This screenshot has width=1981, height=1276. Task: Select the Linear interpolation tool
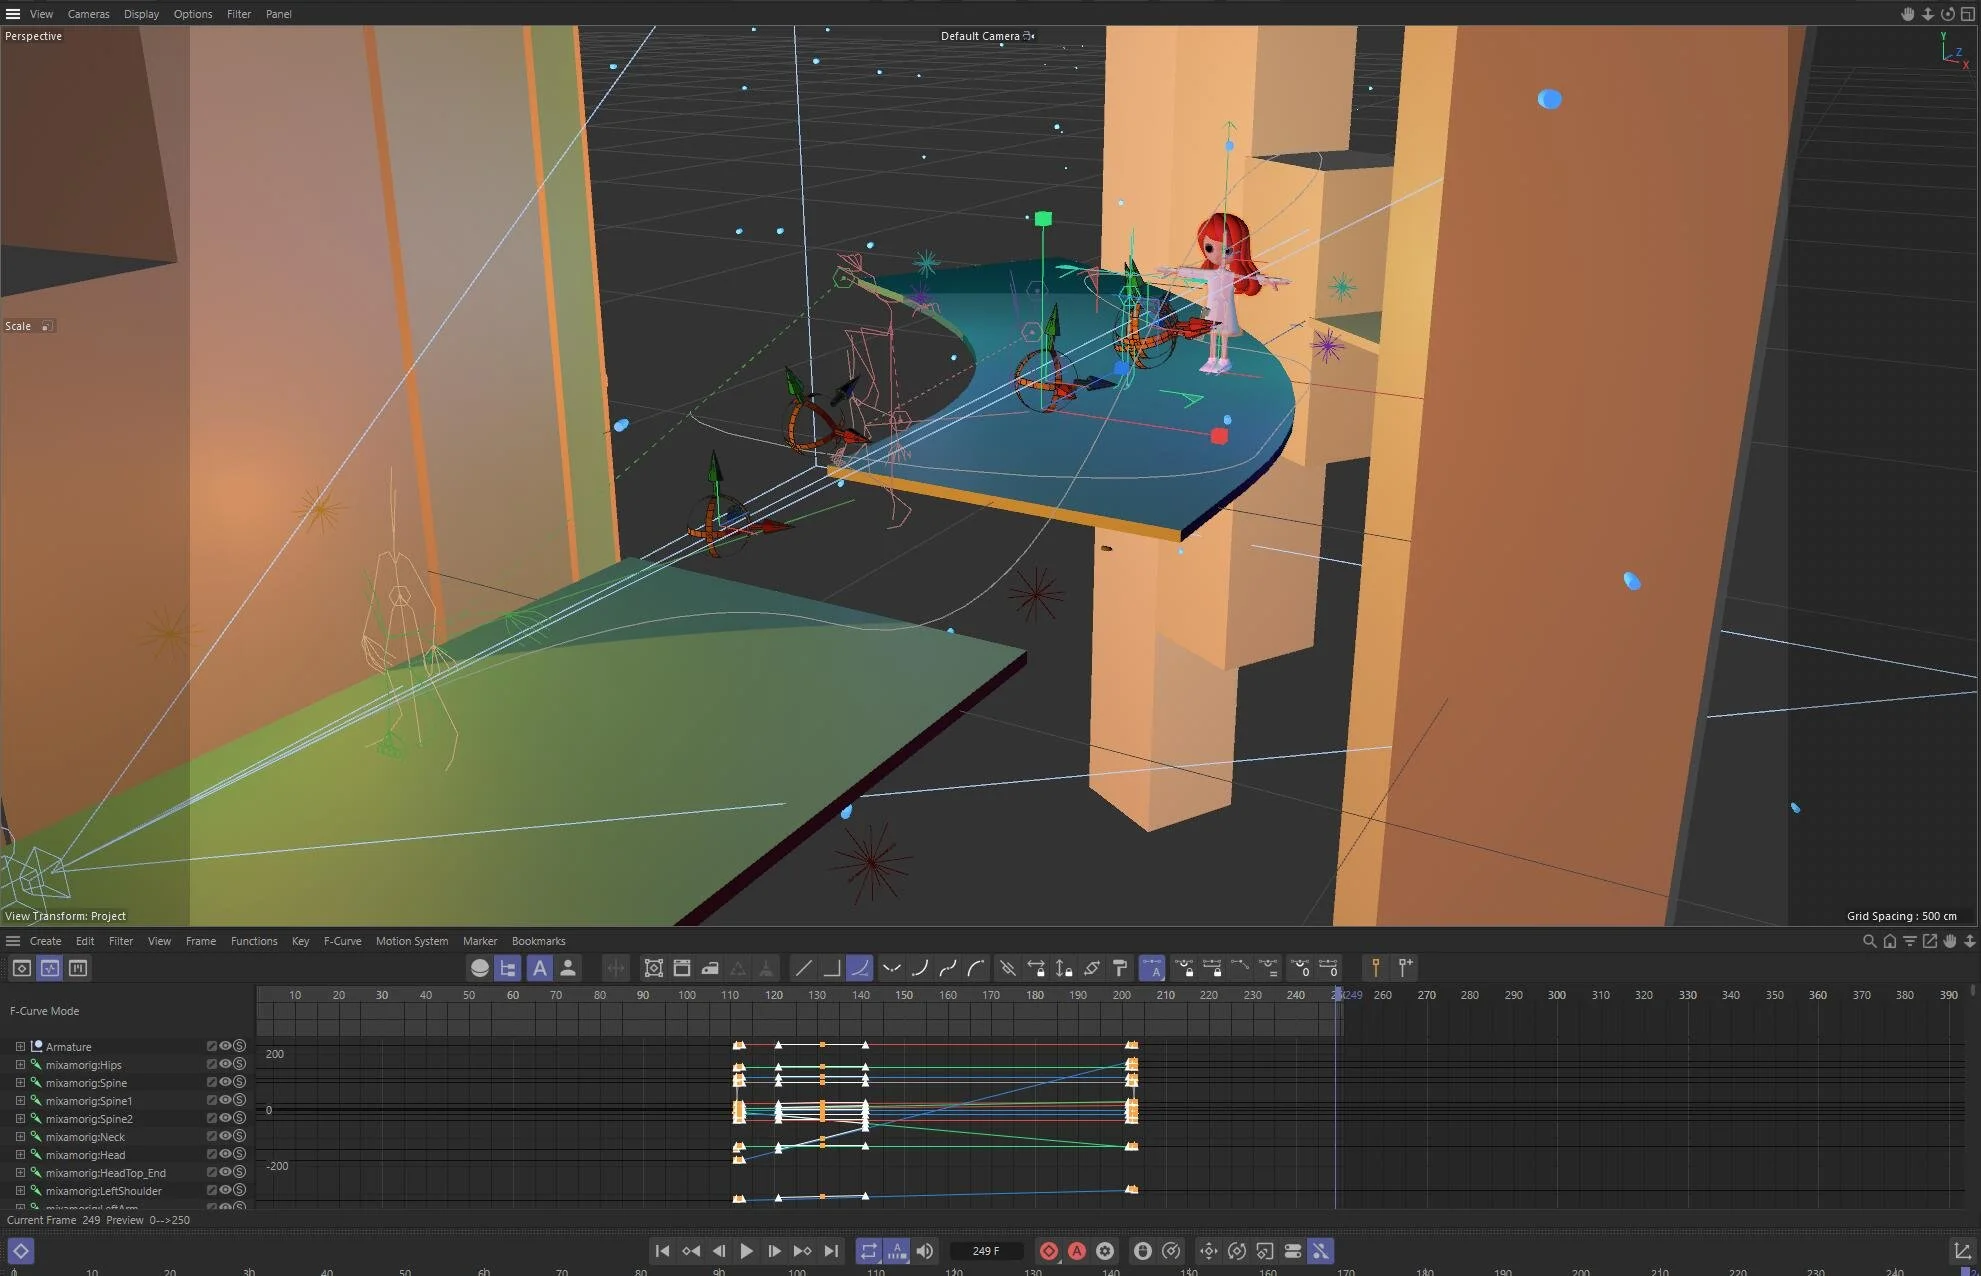pos(803,968)
